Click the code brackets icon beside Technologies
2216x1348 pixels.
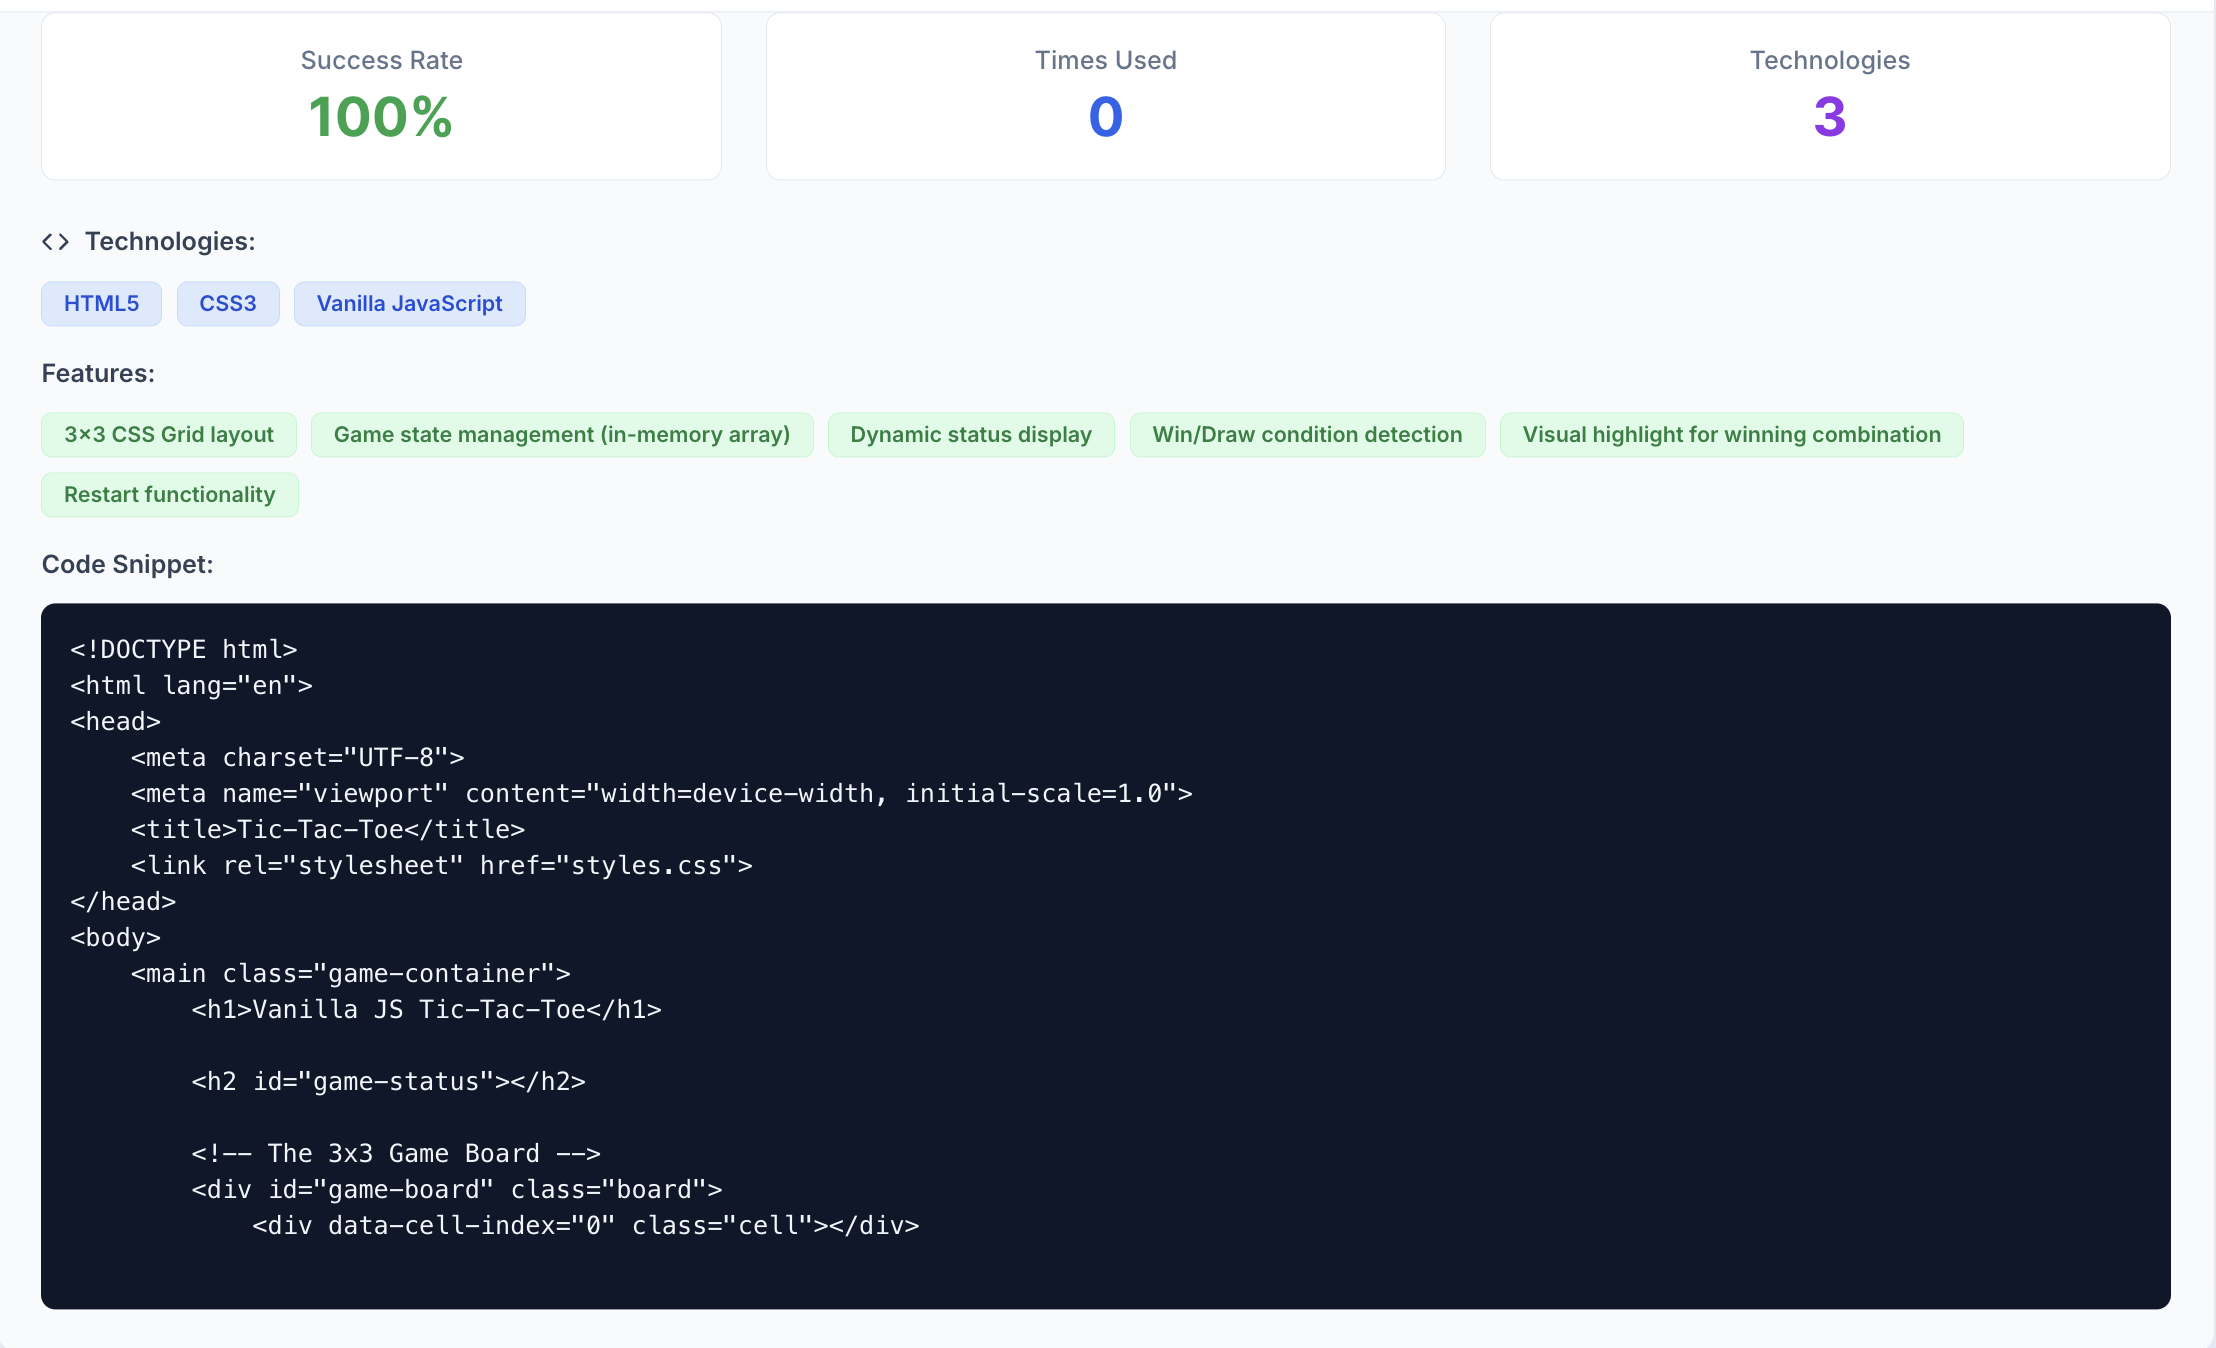point(55,242)
